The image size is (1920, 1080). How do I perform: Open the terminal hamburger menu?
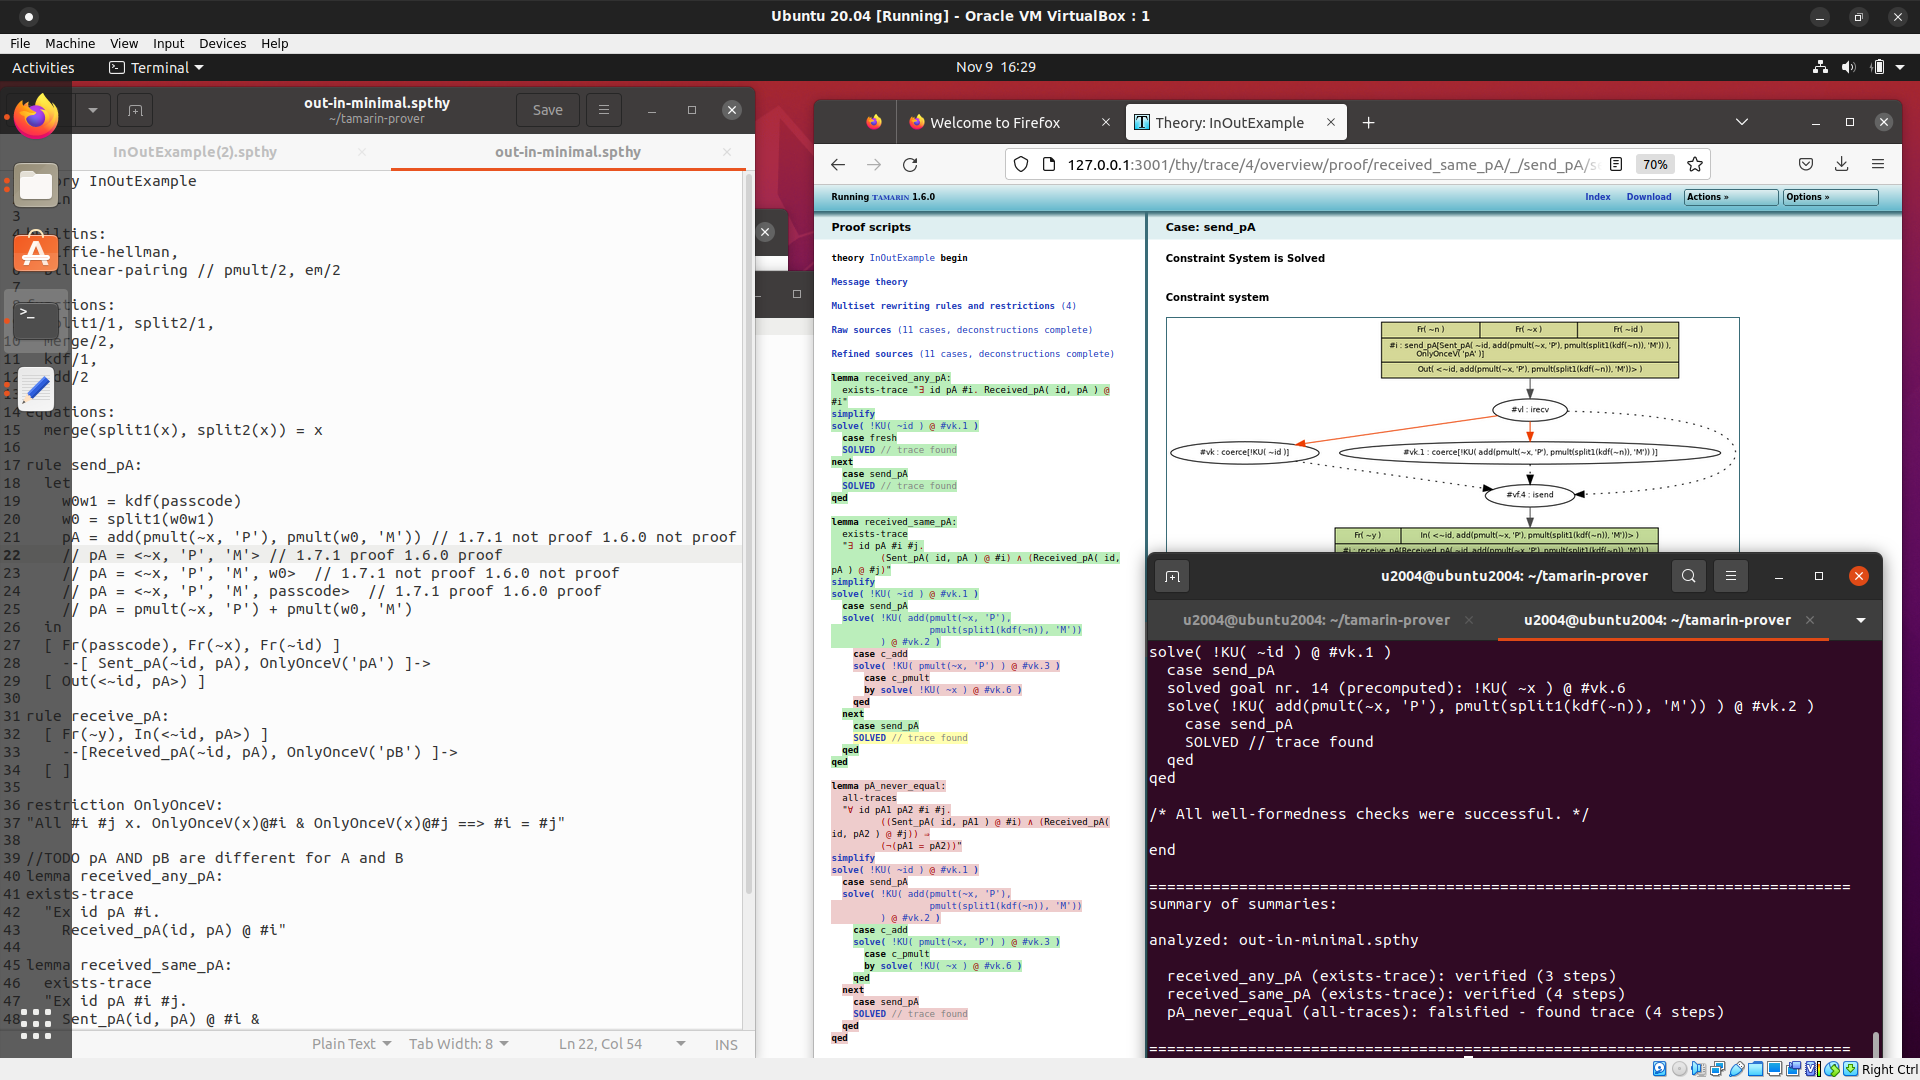point(1731,576)
